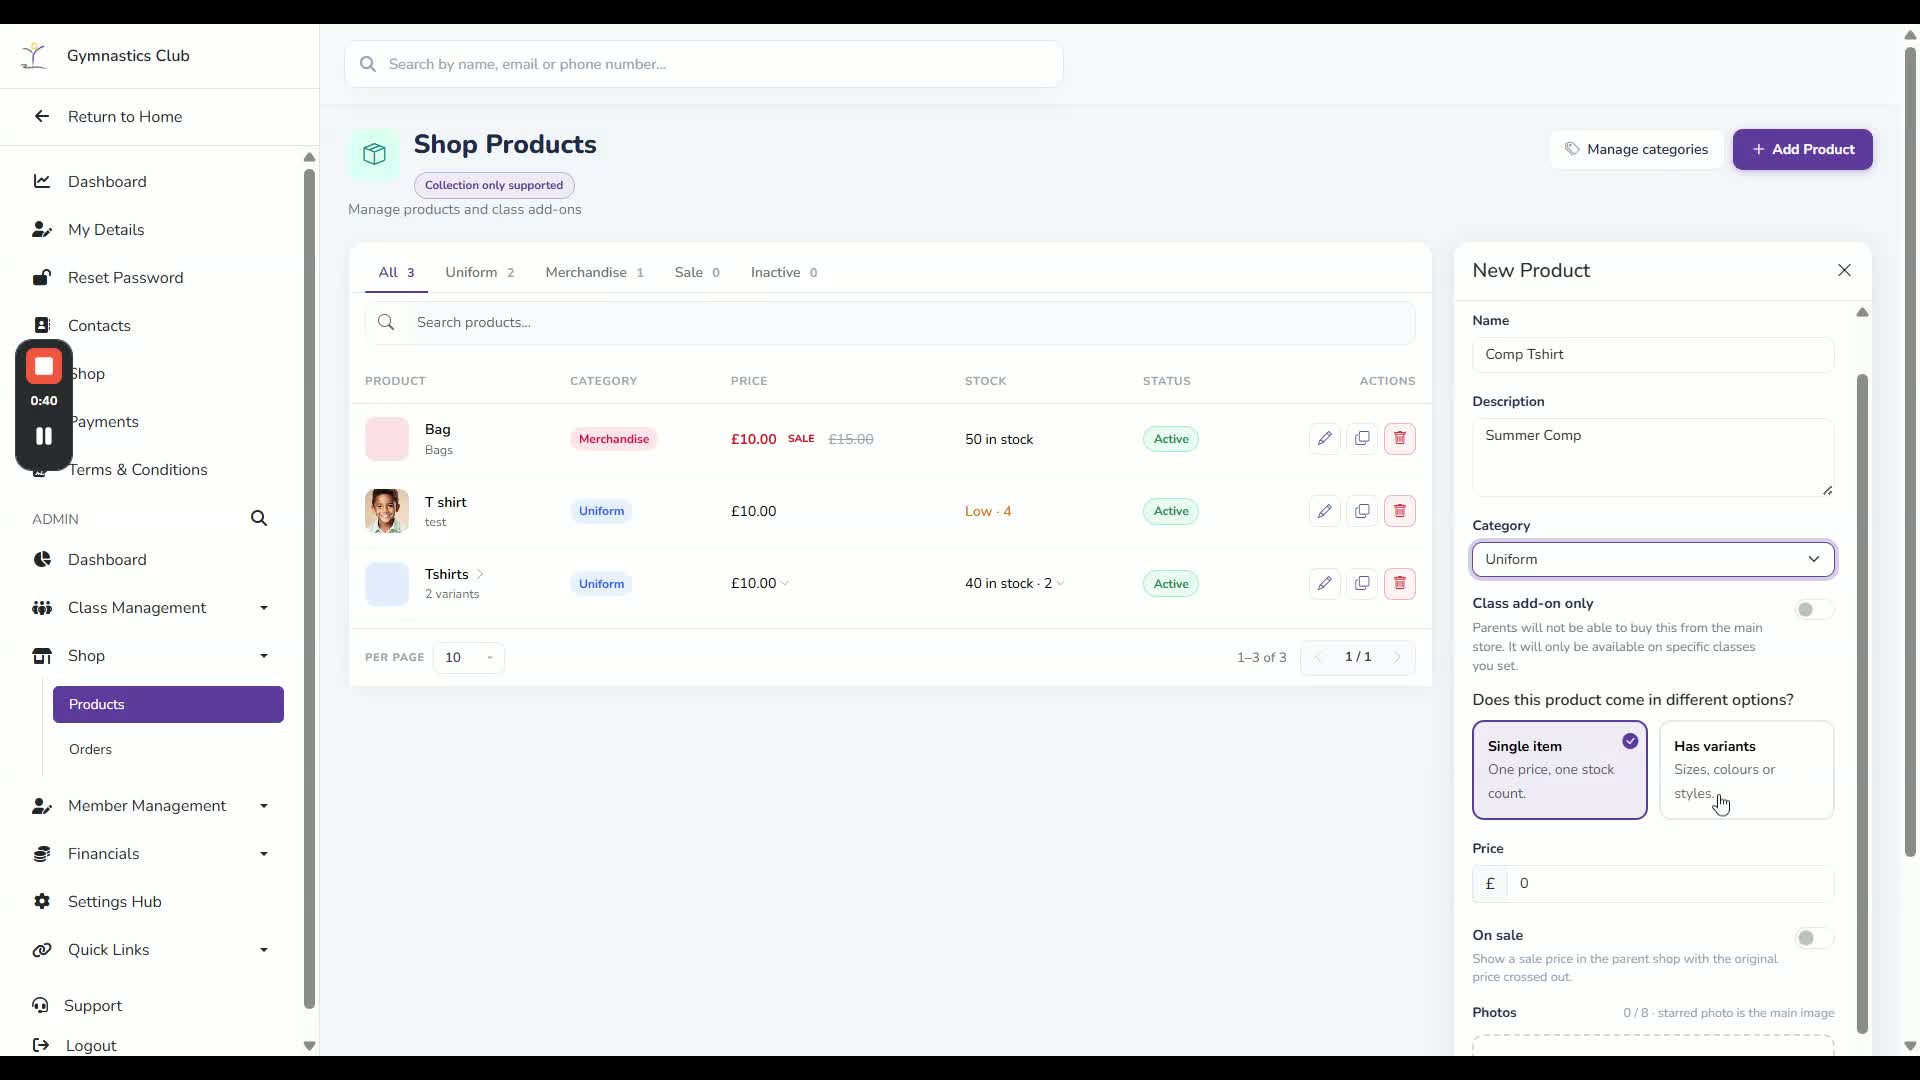Image resolution: width=1920 pixels, height=1080 pixels.
Task: Expand the Class Management sidebar menu
Action: [150, 608]
